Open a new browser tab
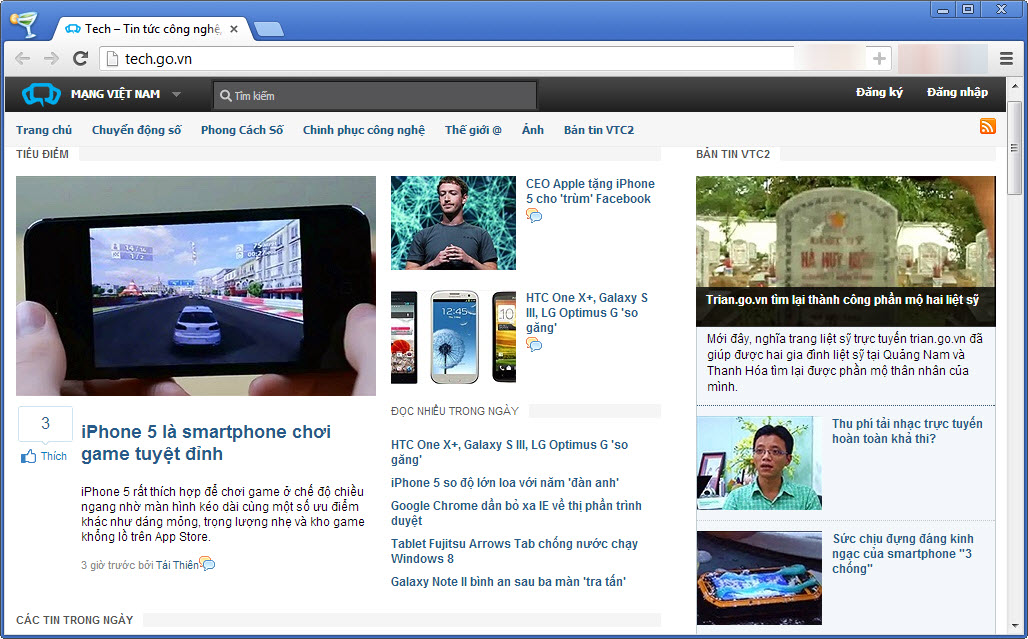This screenshot has height=639, width=1028. point(268,29)
